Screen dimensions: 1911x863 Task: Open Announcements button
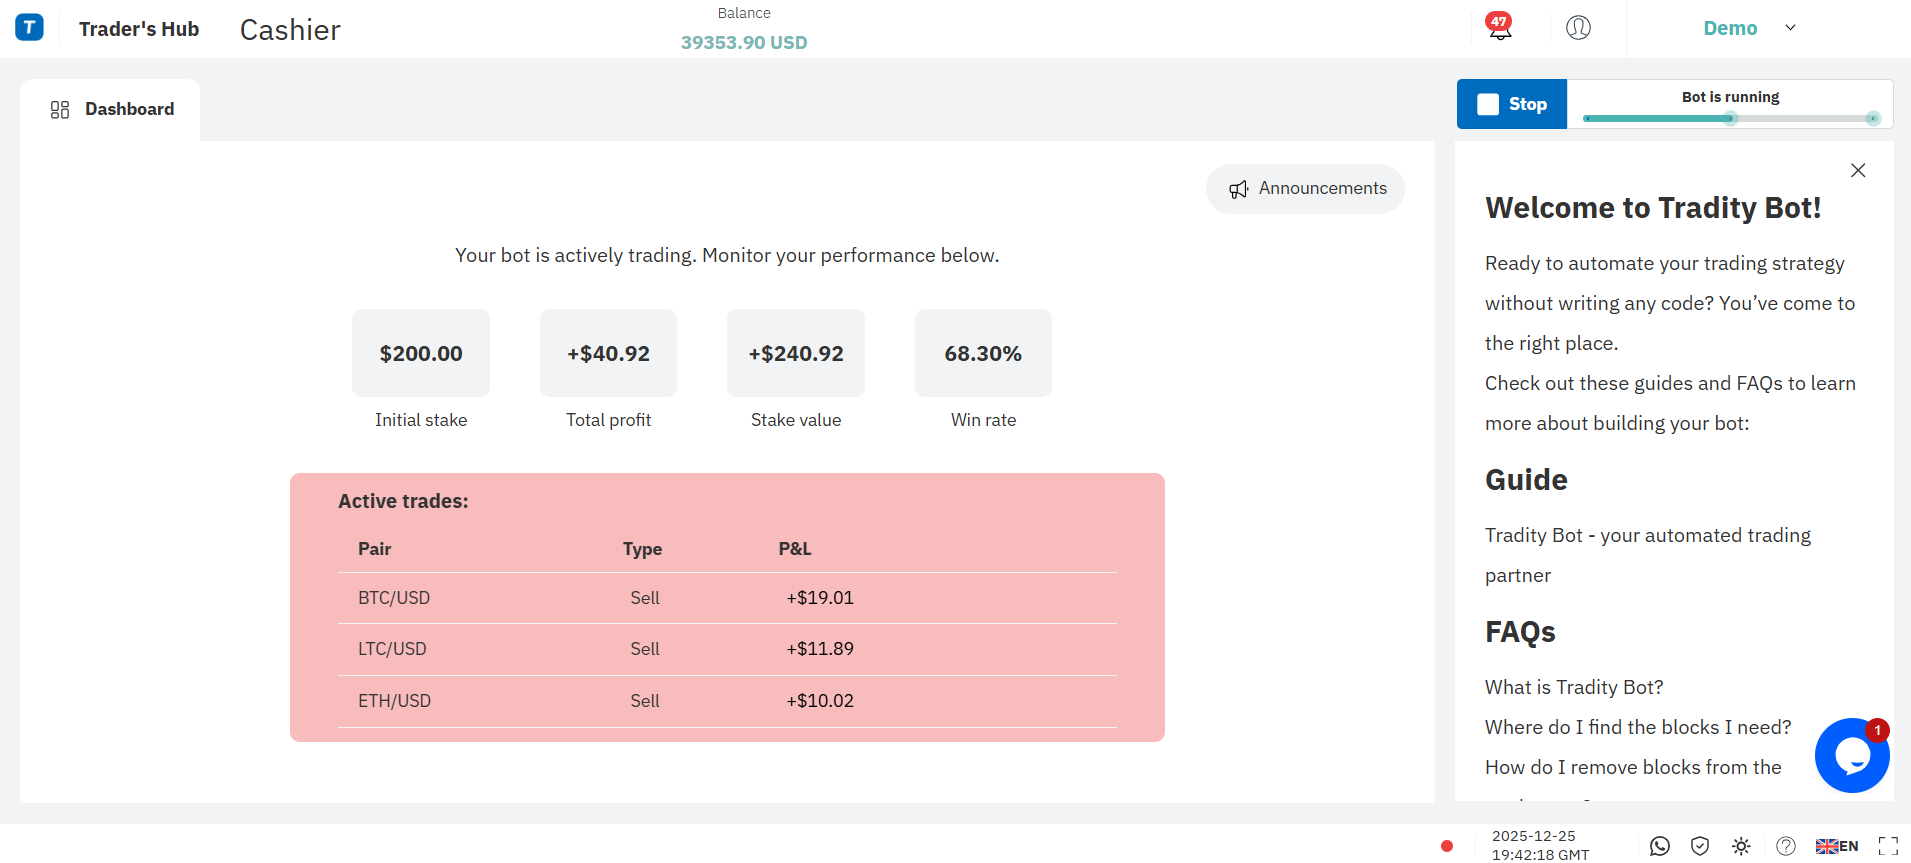tap(1305, 189)
